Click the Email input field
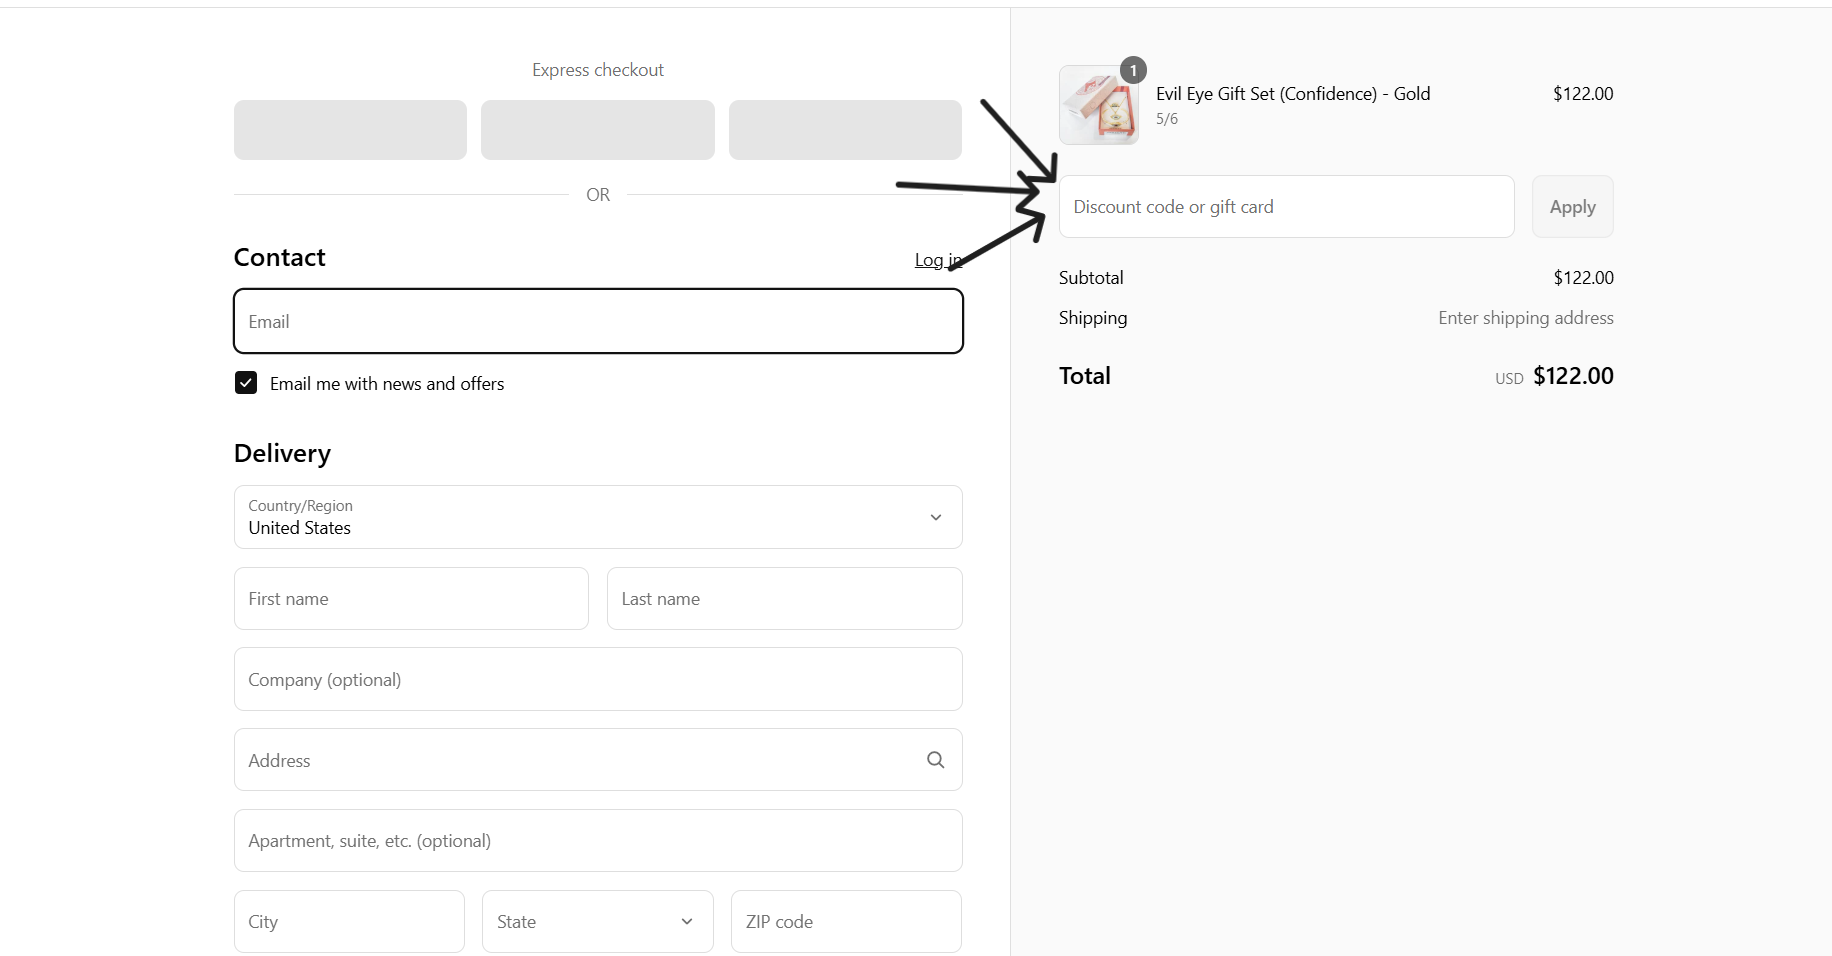This screenshot has width=1832, height=956. pos(597,321)
